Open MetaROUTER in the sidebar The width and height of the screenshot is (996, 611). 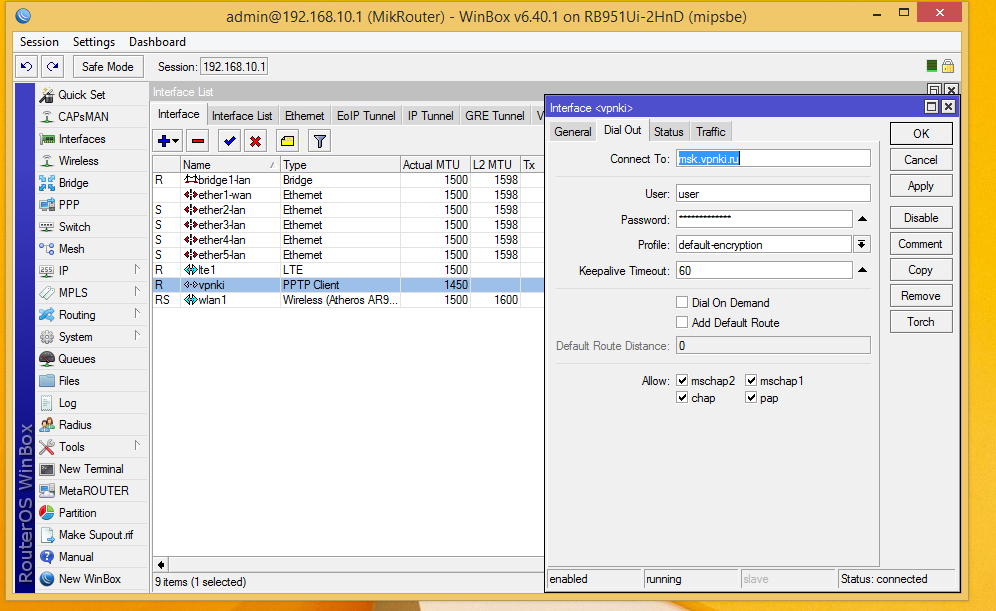click(93, 491)
